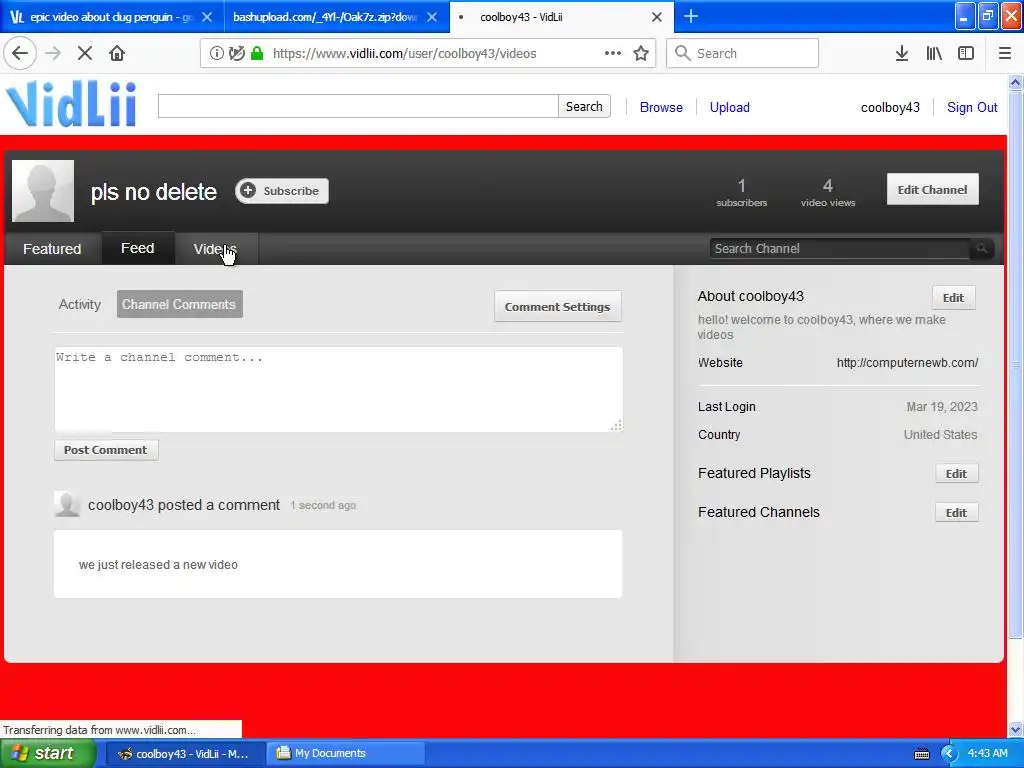
Task: Bookmark this page with the star icon
Action: coord(641,53)
